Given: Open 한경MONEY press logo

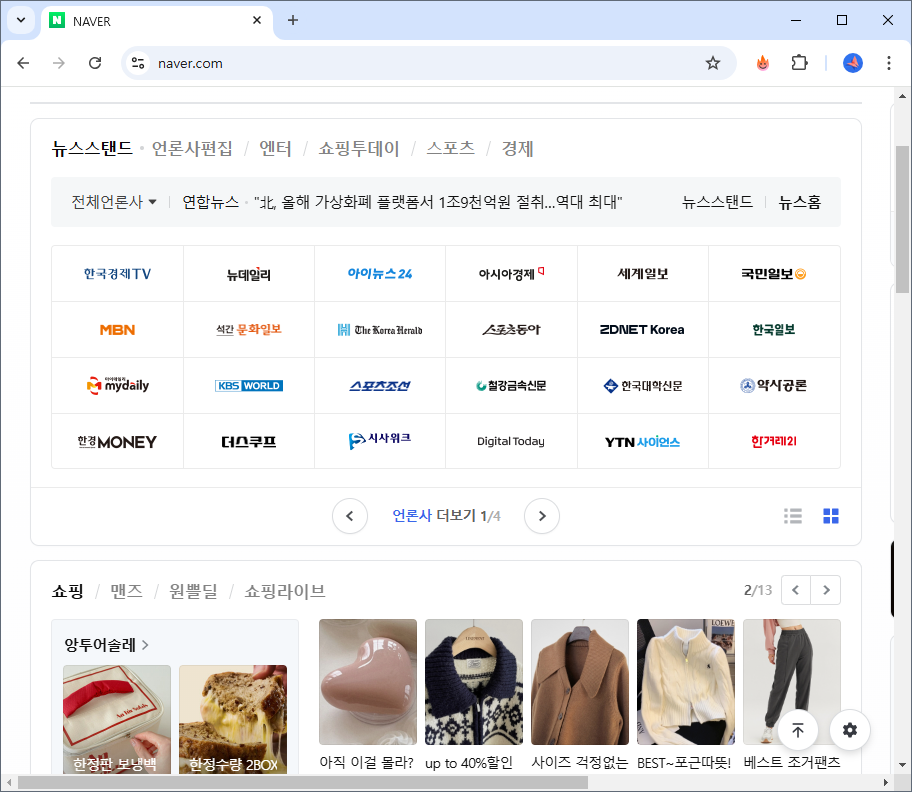Looking at the screenshot, I should tap(117, 441).
